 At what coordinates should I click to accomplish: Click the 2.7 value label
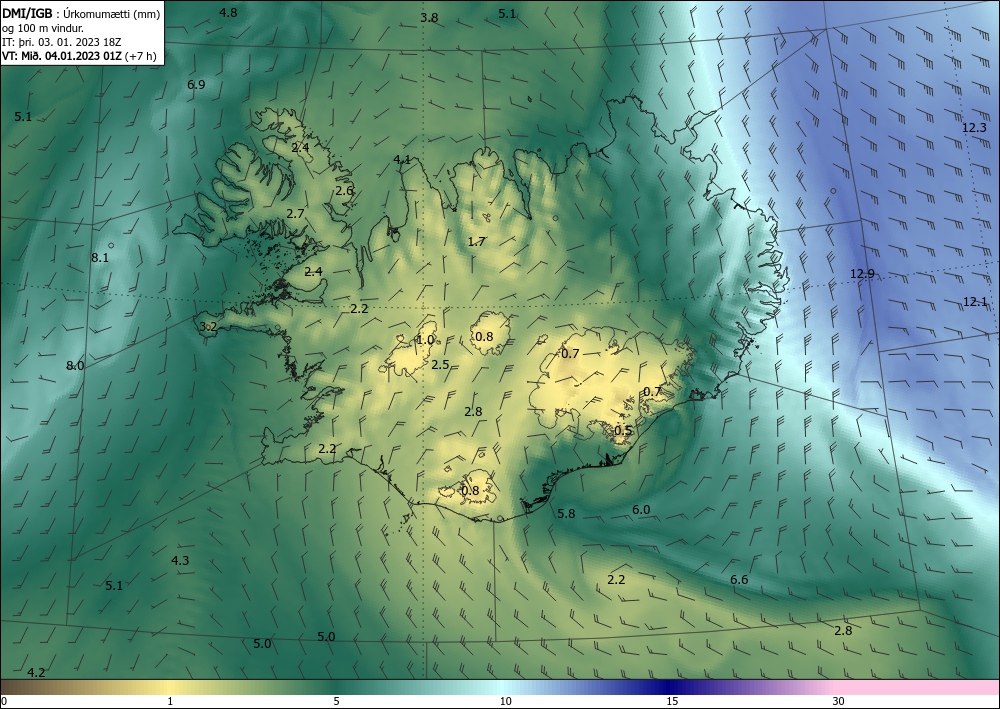point(295,214)
